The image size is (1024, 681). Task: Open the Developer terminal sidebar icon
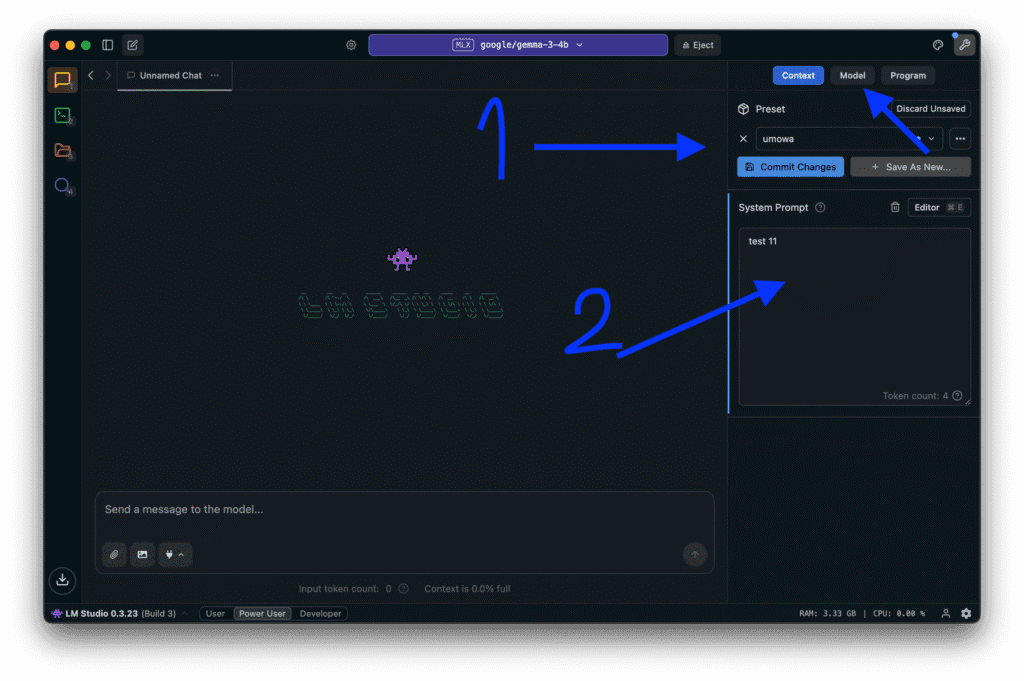(62, 116)
